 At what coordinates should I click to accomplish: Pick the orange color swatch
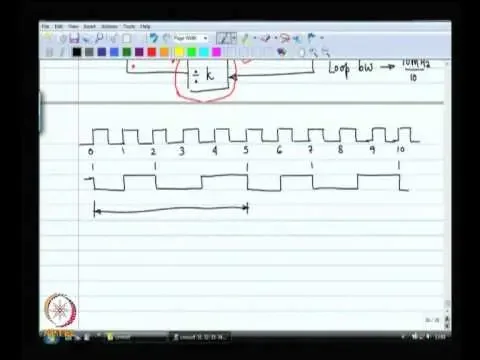point(164,52)
